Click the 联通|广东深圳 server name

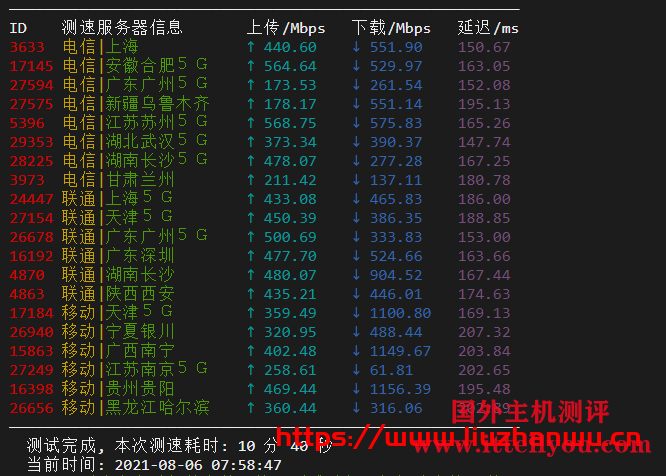click(x=118, y=255)
